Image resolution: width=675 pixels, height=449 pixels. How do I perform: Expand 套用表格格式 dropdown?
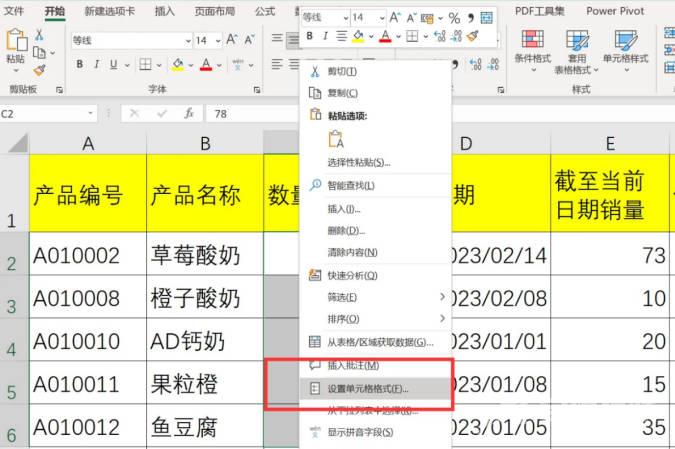[x=596, y=70]
